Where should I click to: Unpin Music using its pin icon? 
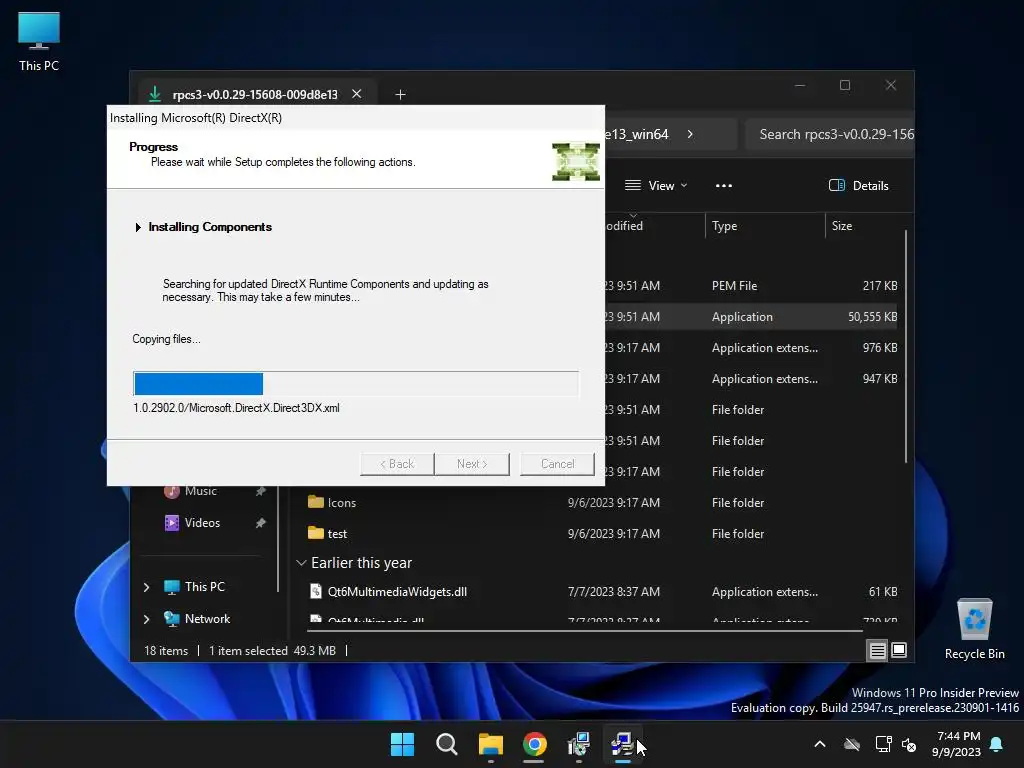tap(261, 490)
